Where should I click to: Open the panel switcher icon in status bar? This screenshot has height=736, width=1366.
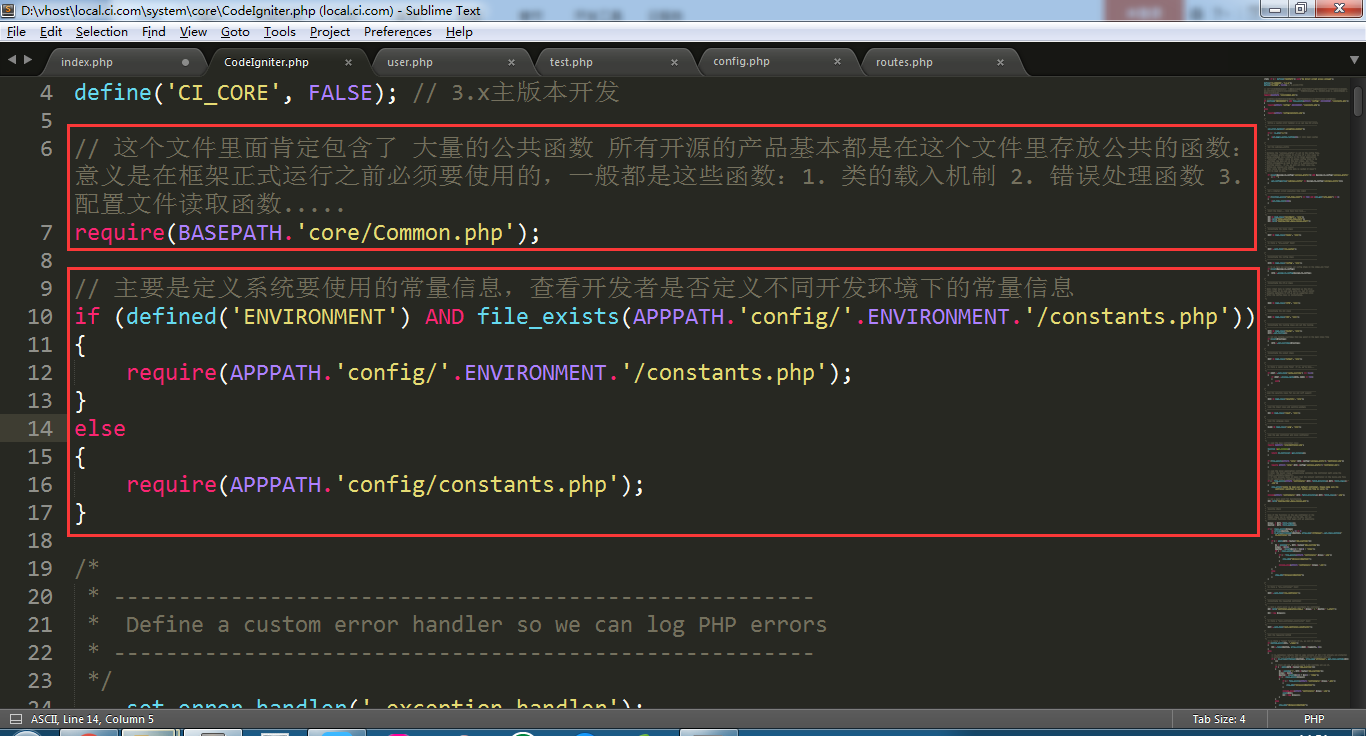15,719
